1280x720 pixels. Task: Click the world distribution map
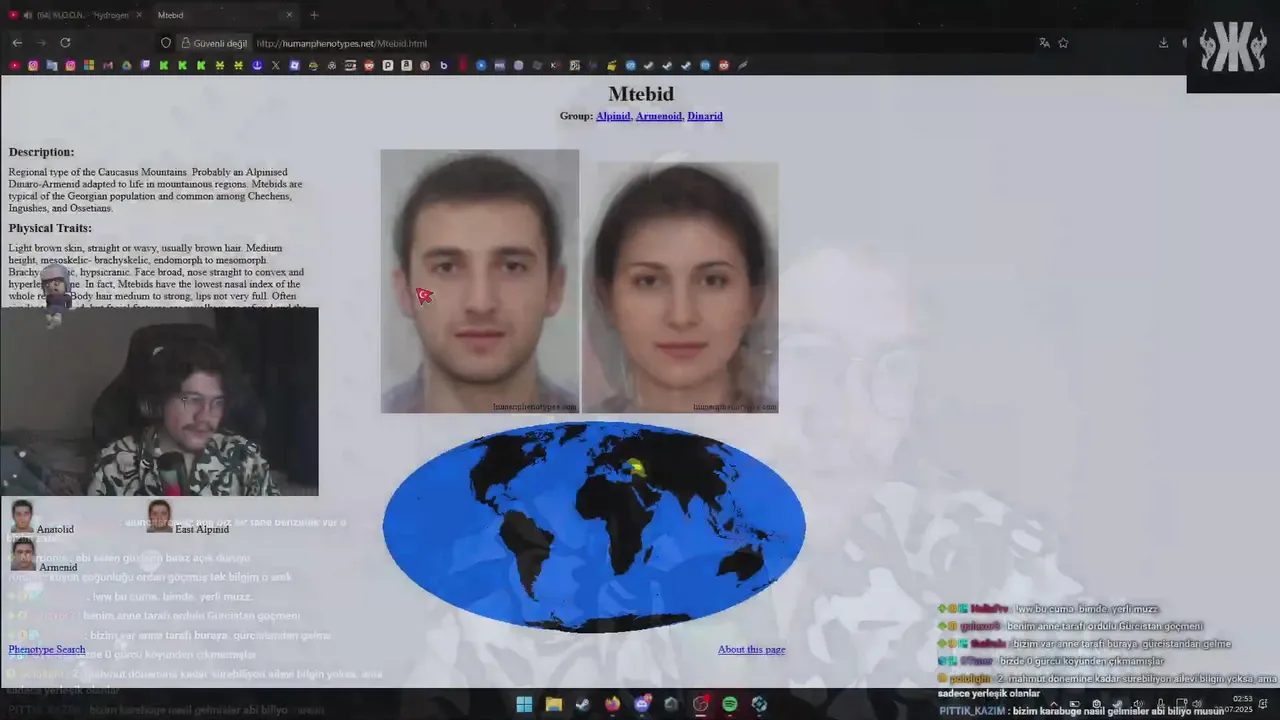pyautogui.click(x=594, y=527)
